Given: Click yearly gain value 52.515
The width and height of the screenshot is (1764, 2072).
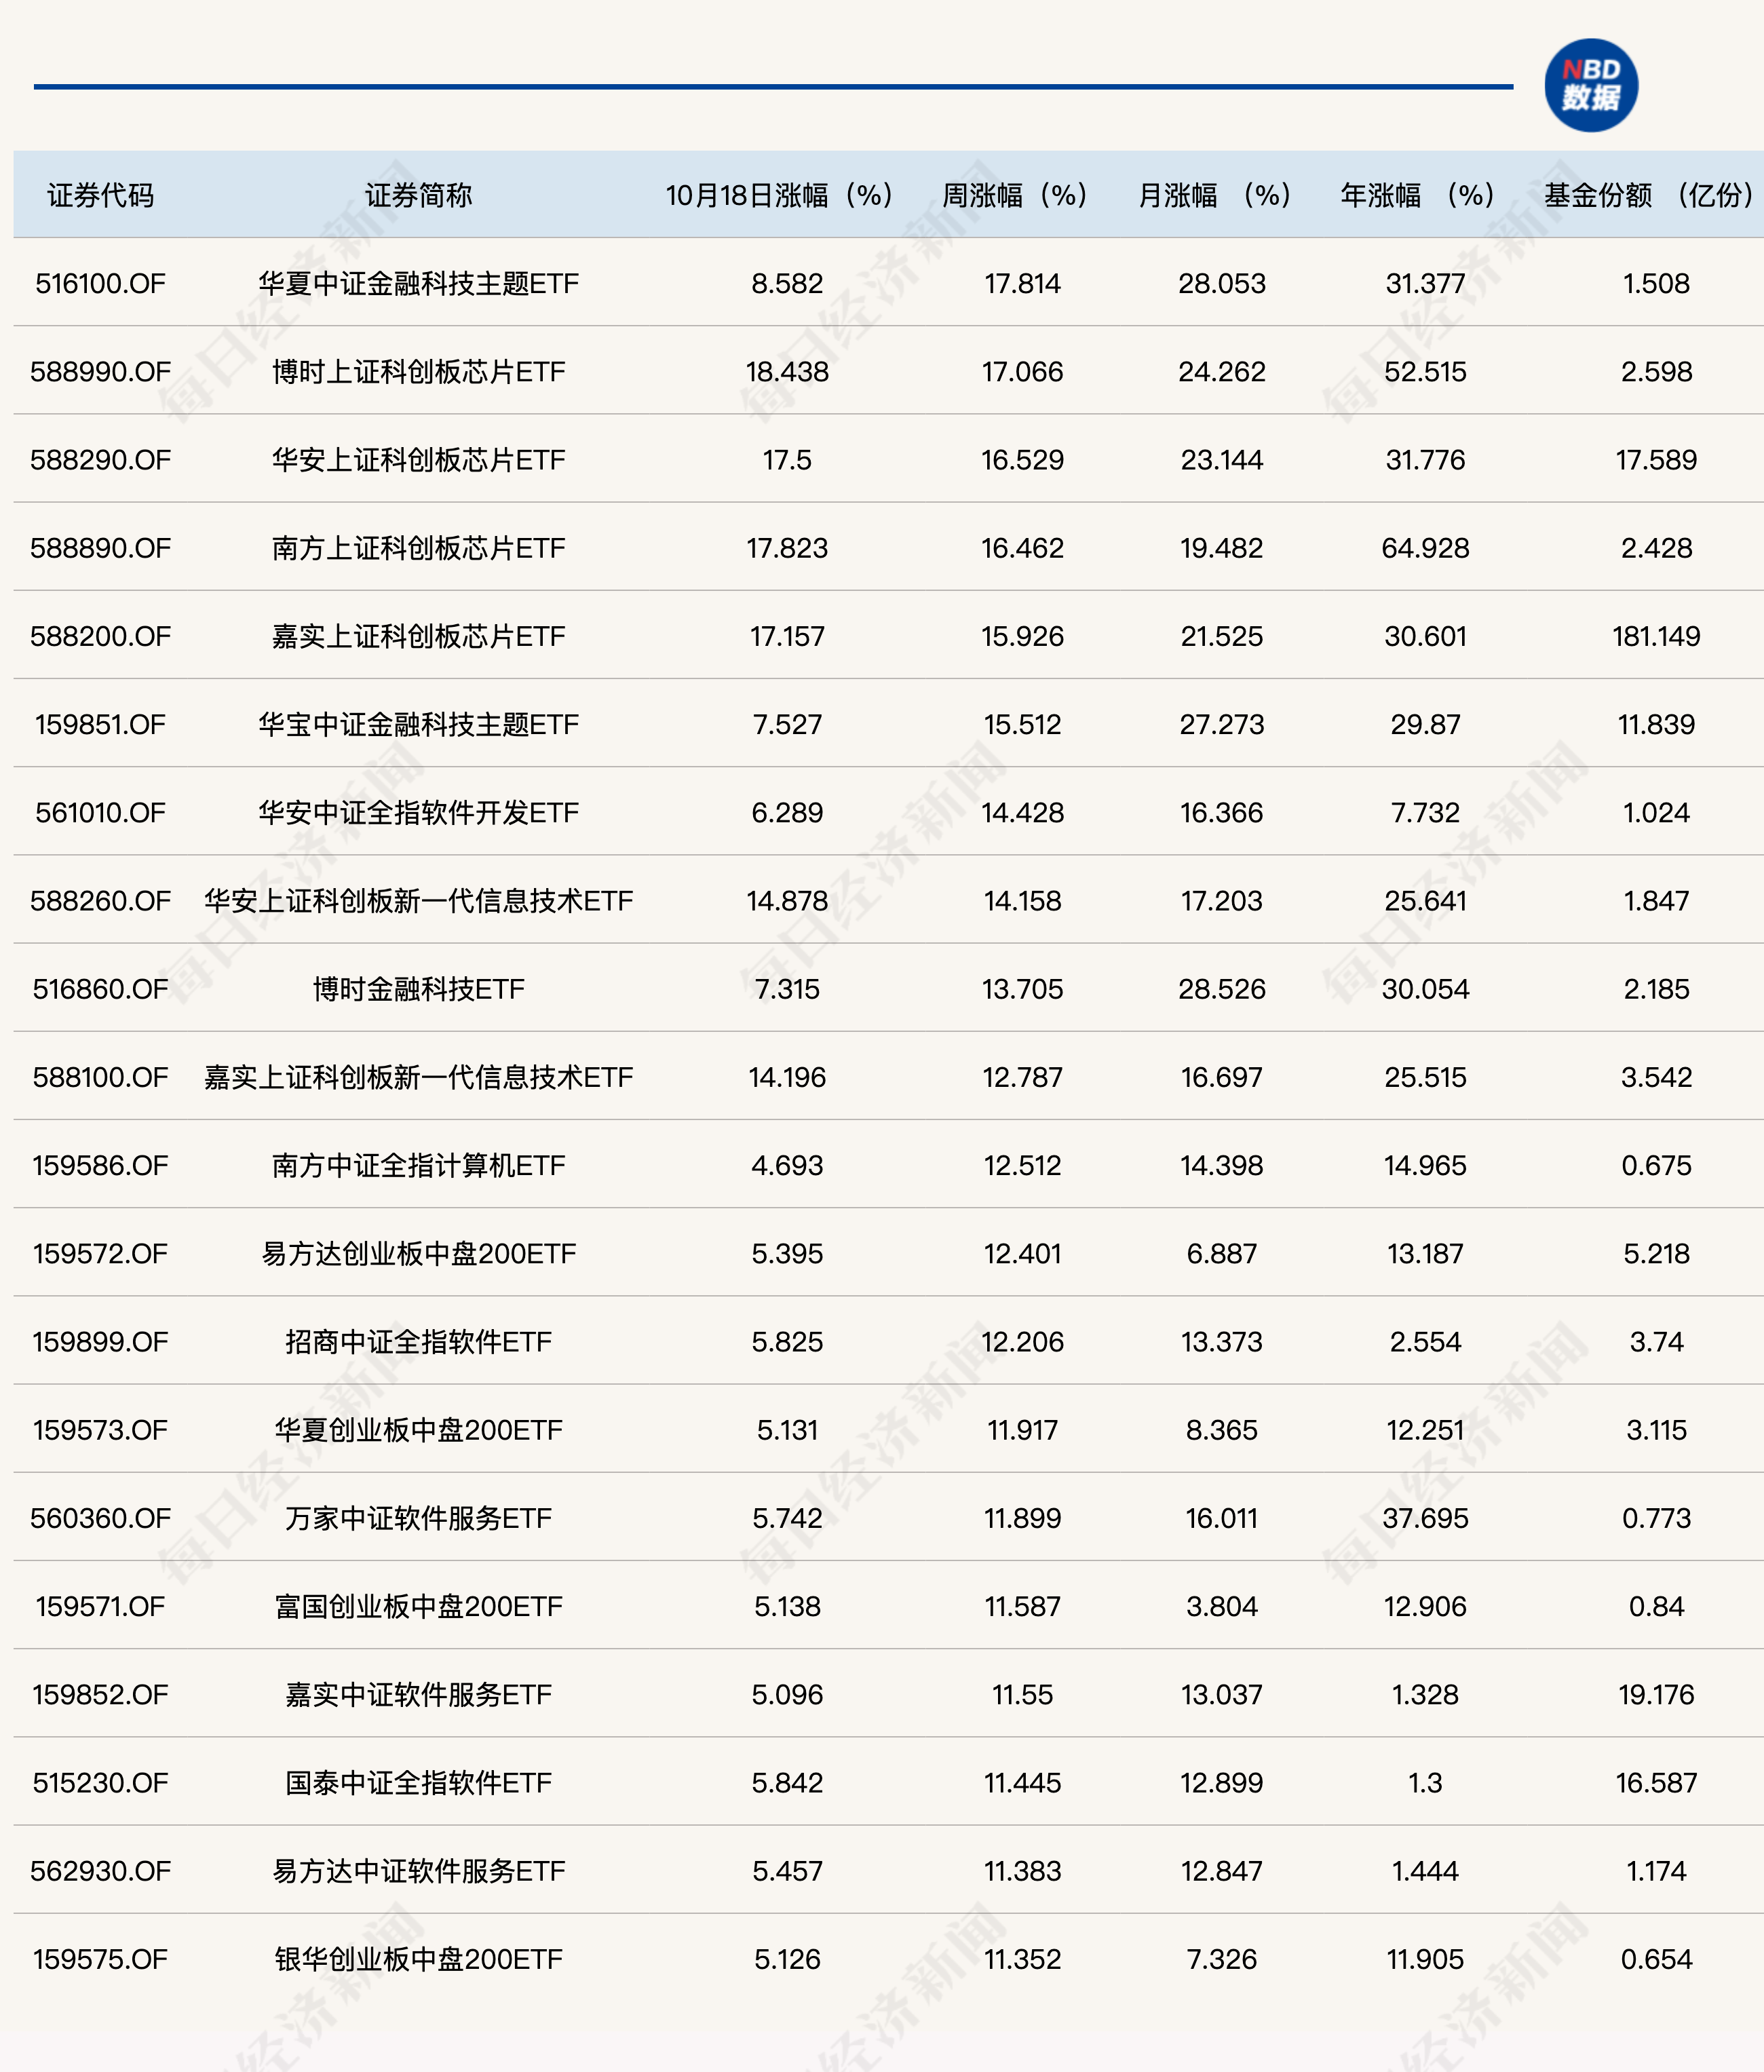Looking at the screenshot, I should pyautogui.click(x=1425, y=372).
